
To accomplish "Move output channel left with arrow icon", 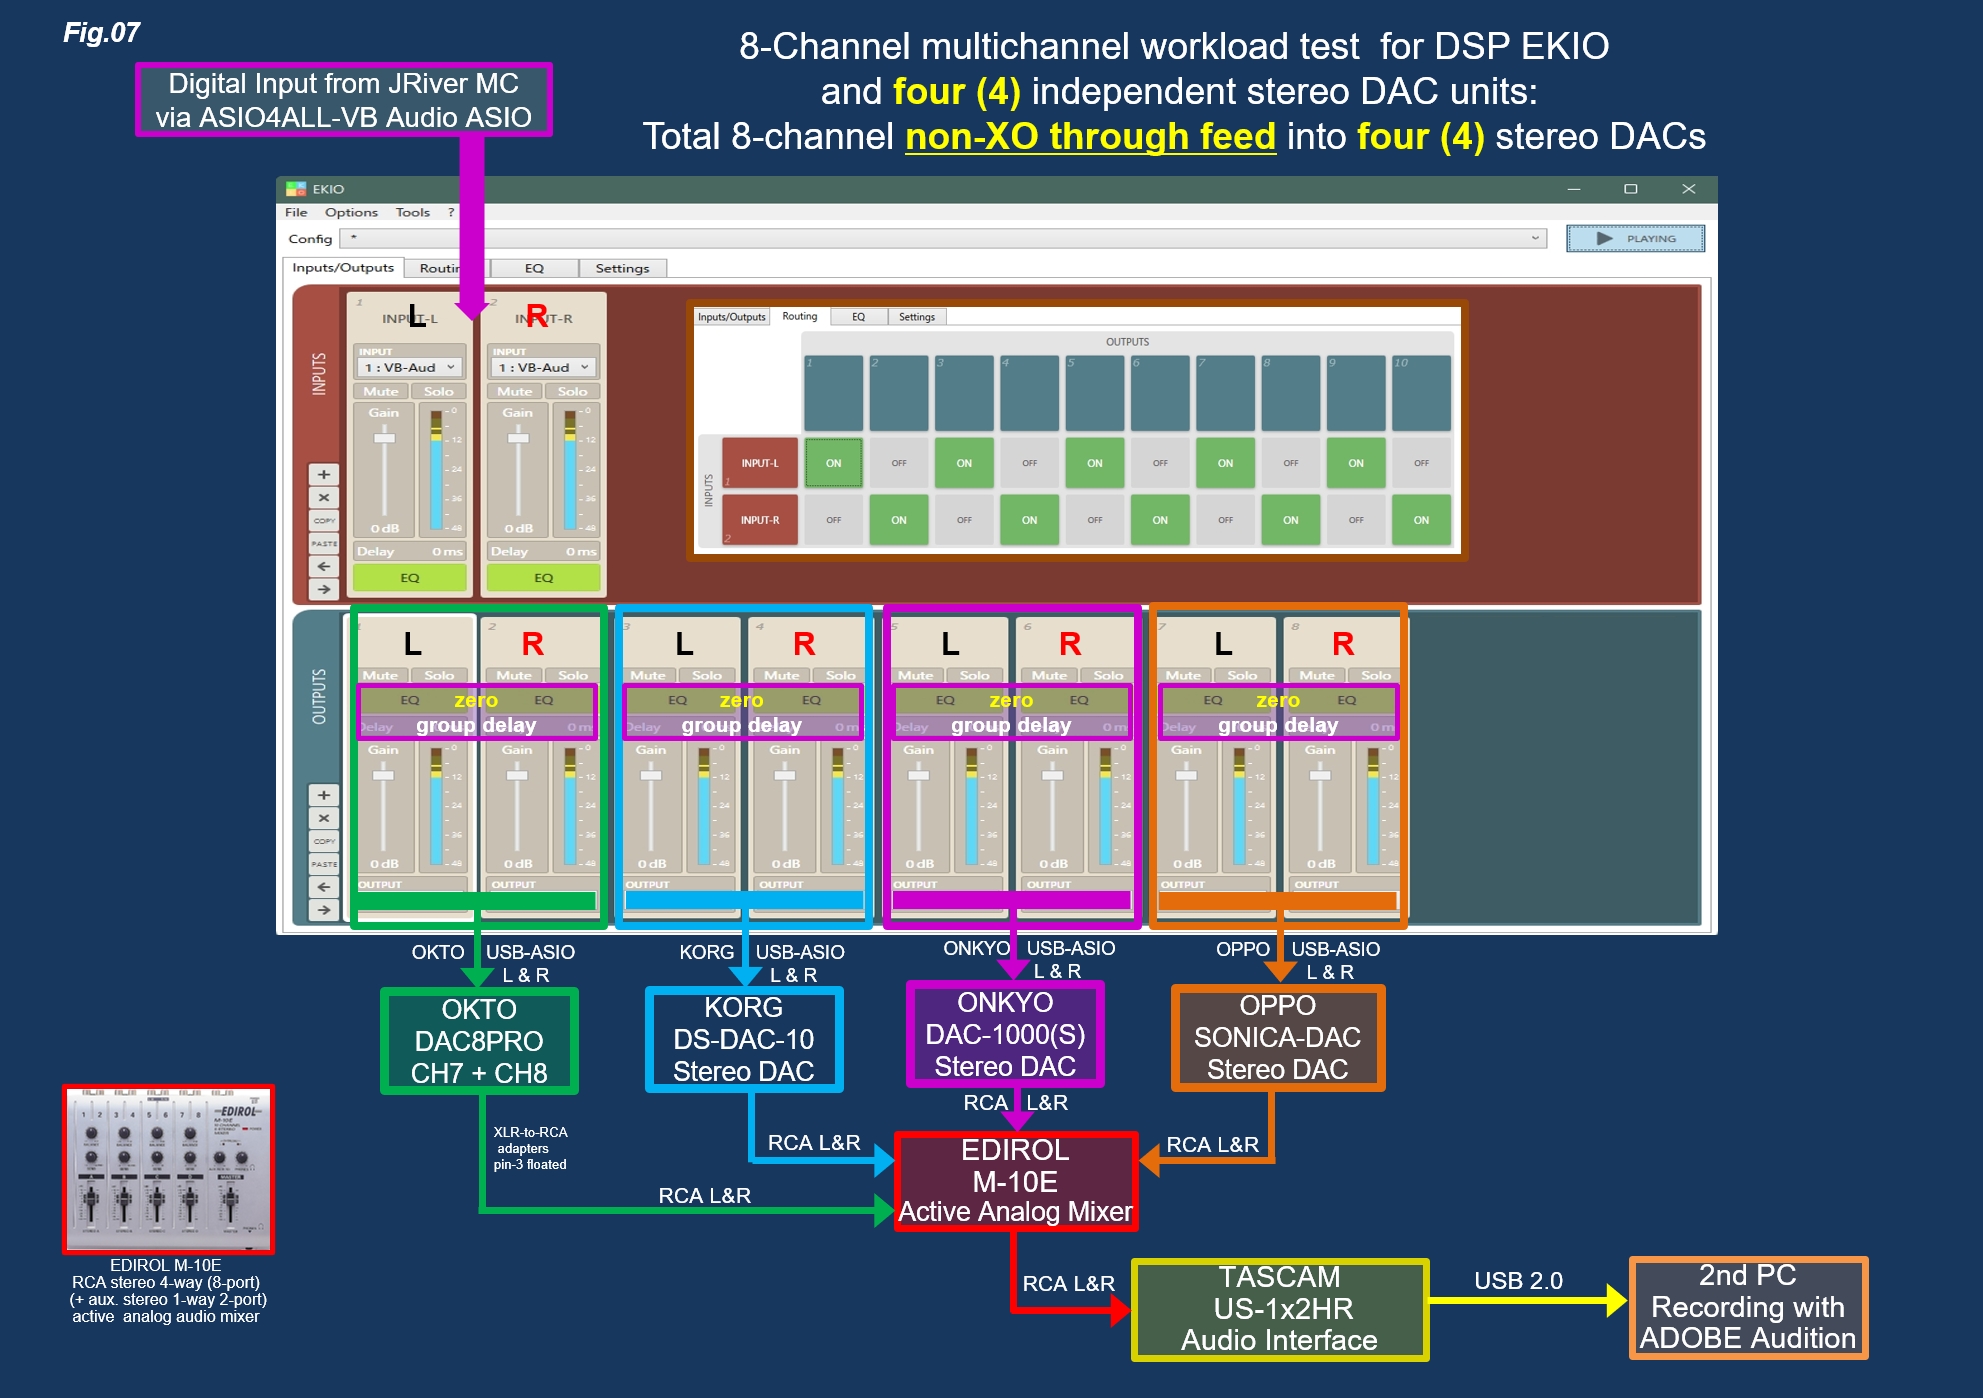I will click(x=323, y=887).
